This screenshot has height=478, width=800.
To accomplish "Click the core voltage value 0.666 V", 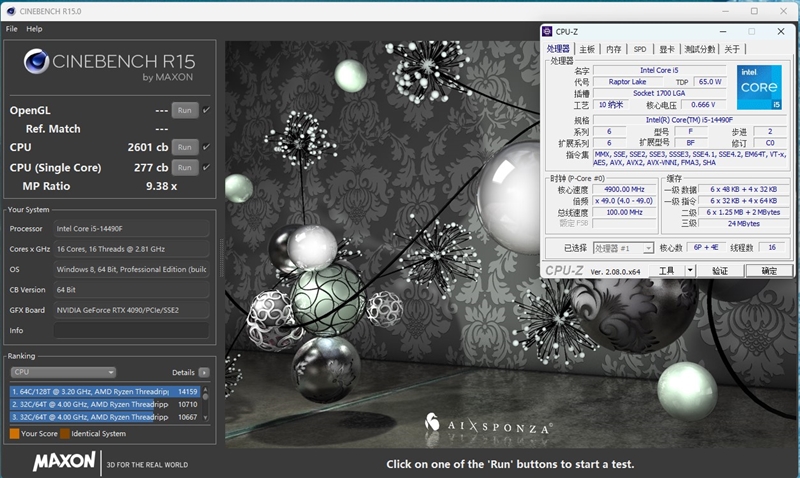I will (x=703, y=105).
